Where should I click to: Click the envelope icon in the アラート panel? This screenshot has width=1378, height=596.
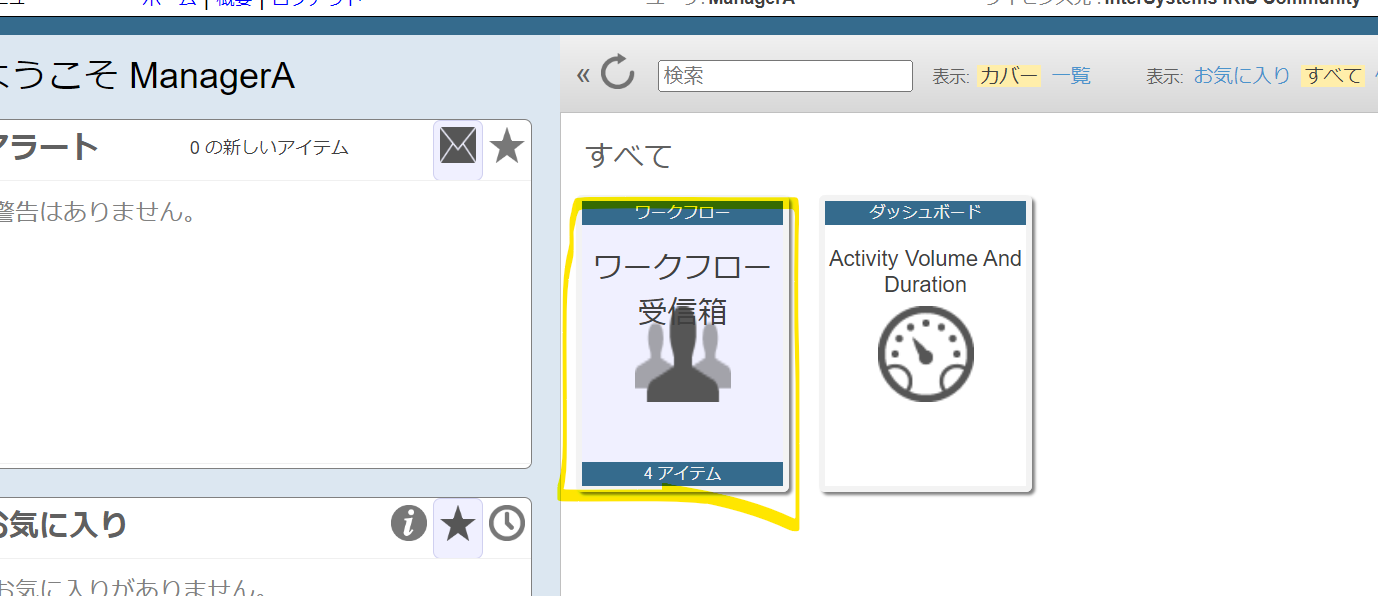(458, 148)
